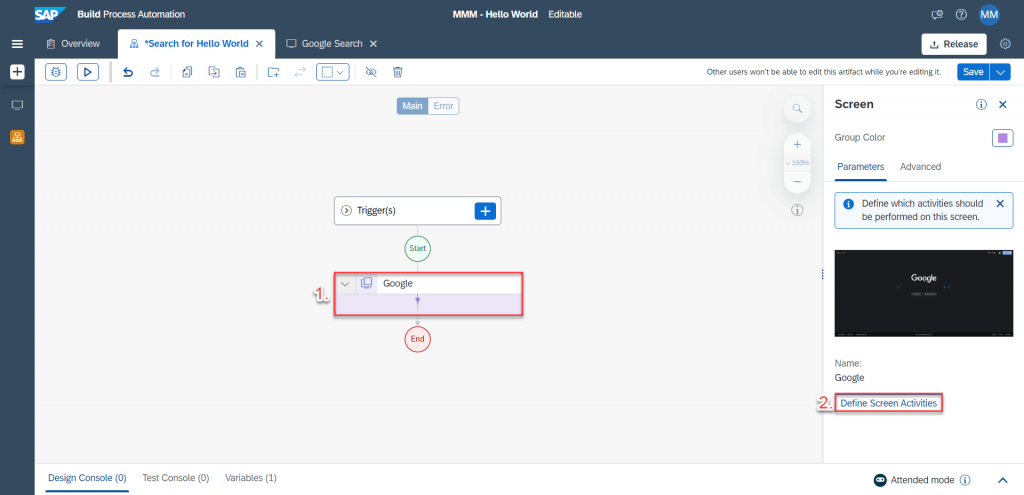Change the purple Group Color swatch
The height and width of the screenshot is (495, 1024).
[x=1002, y=138]
